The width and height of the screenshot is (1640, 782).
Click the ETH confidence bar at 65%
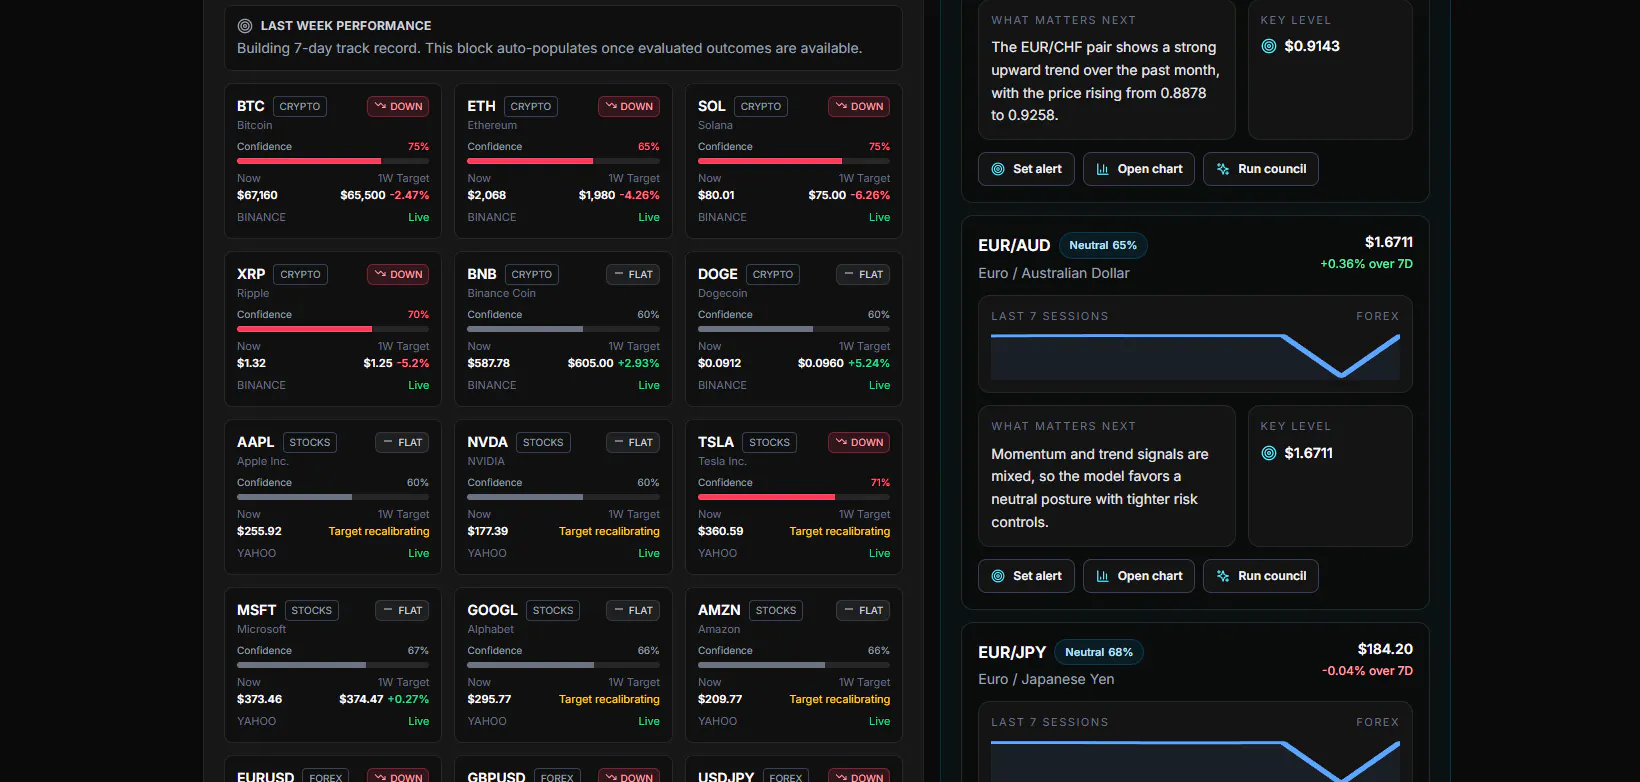[563, 161]
